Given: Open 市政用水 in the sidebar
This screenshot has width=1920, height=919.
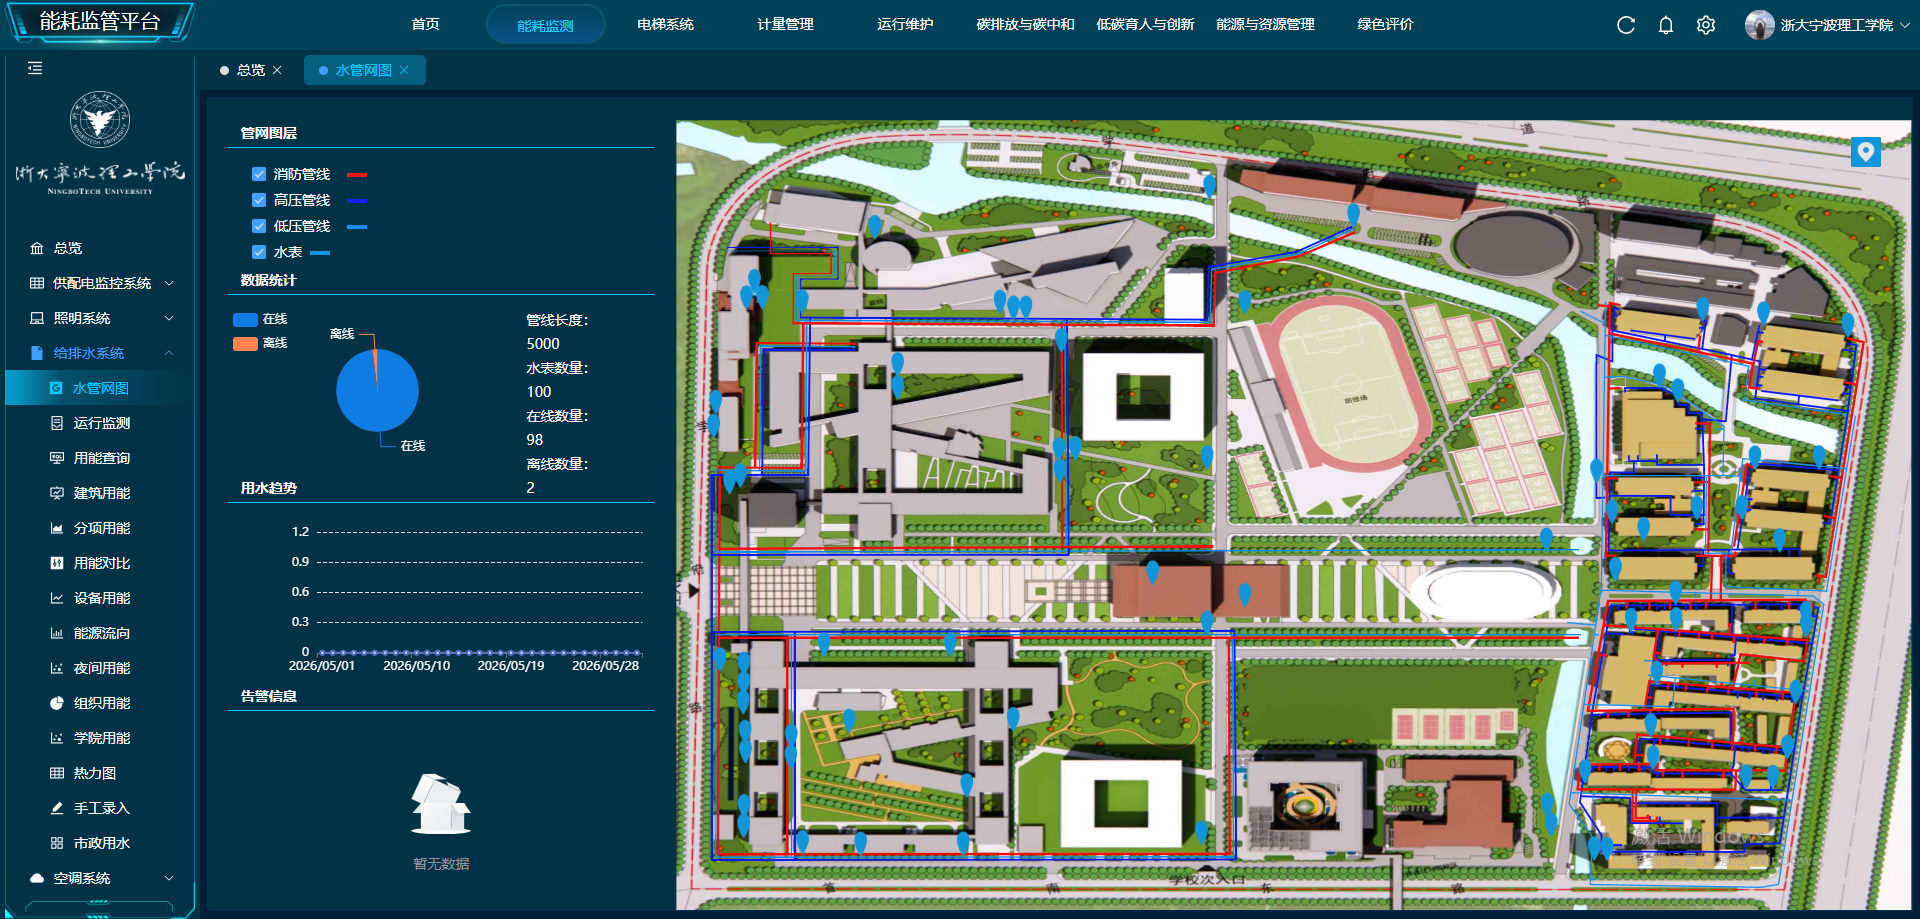Looking at the screenshot, I should click(x=100, y=843).
